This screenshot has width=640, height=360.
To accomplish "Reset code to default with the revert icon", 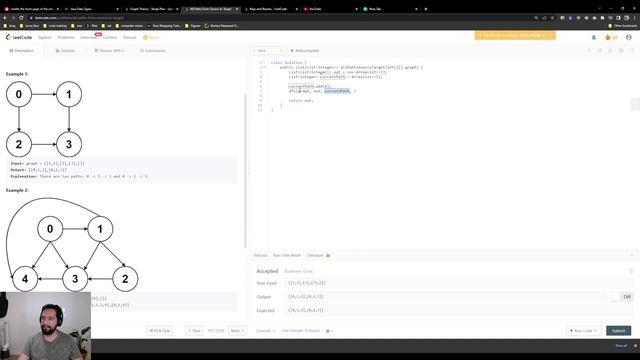I will (x=610, y=51).
